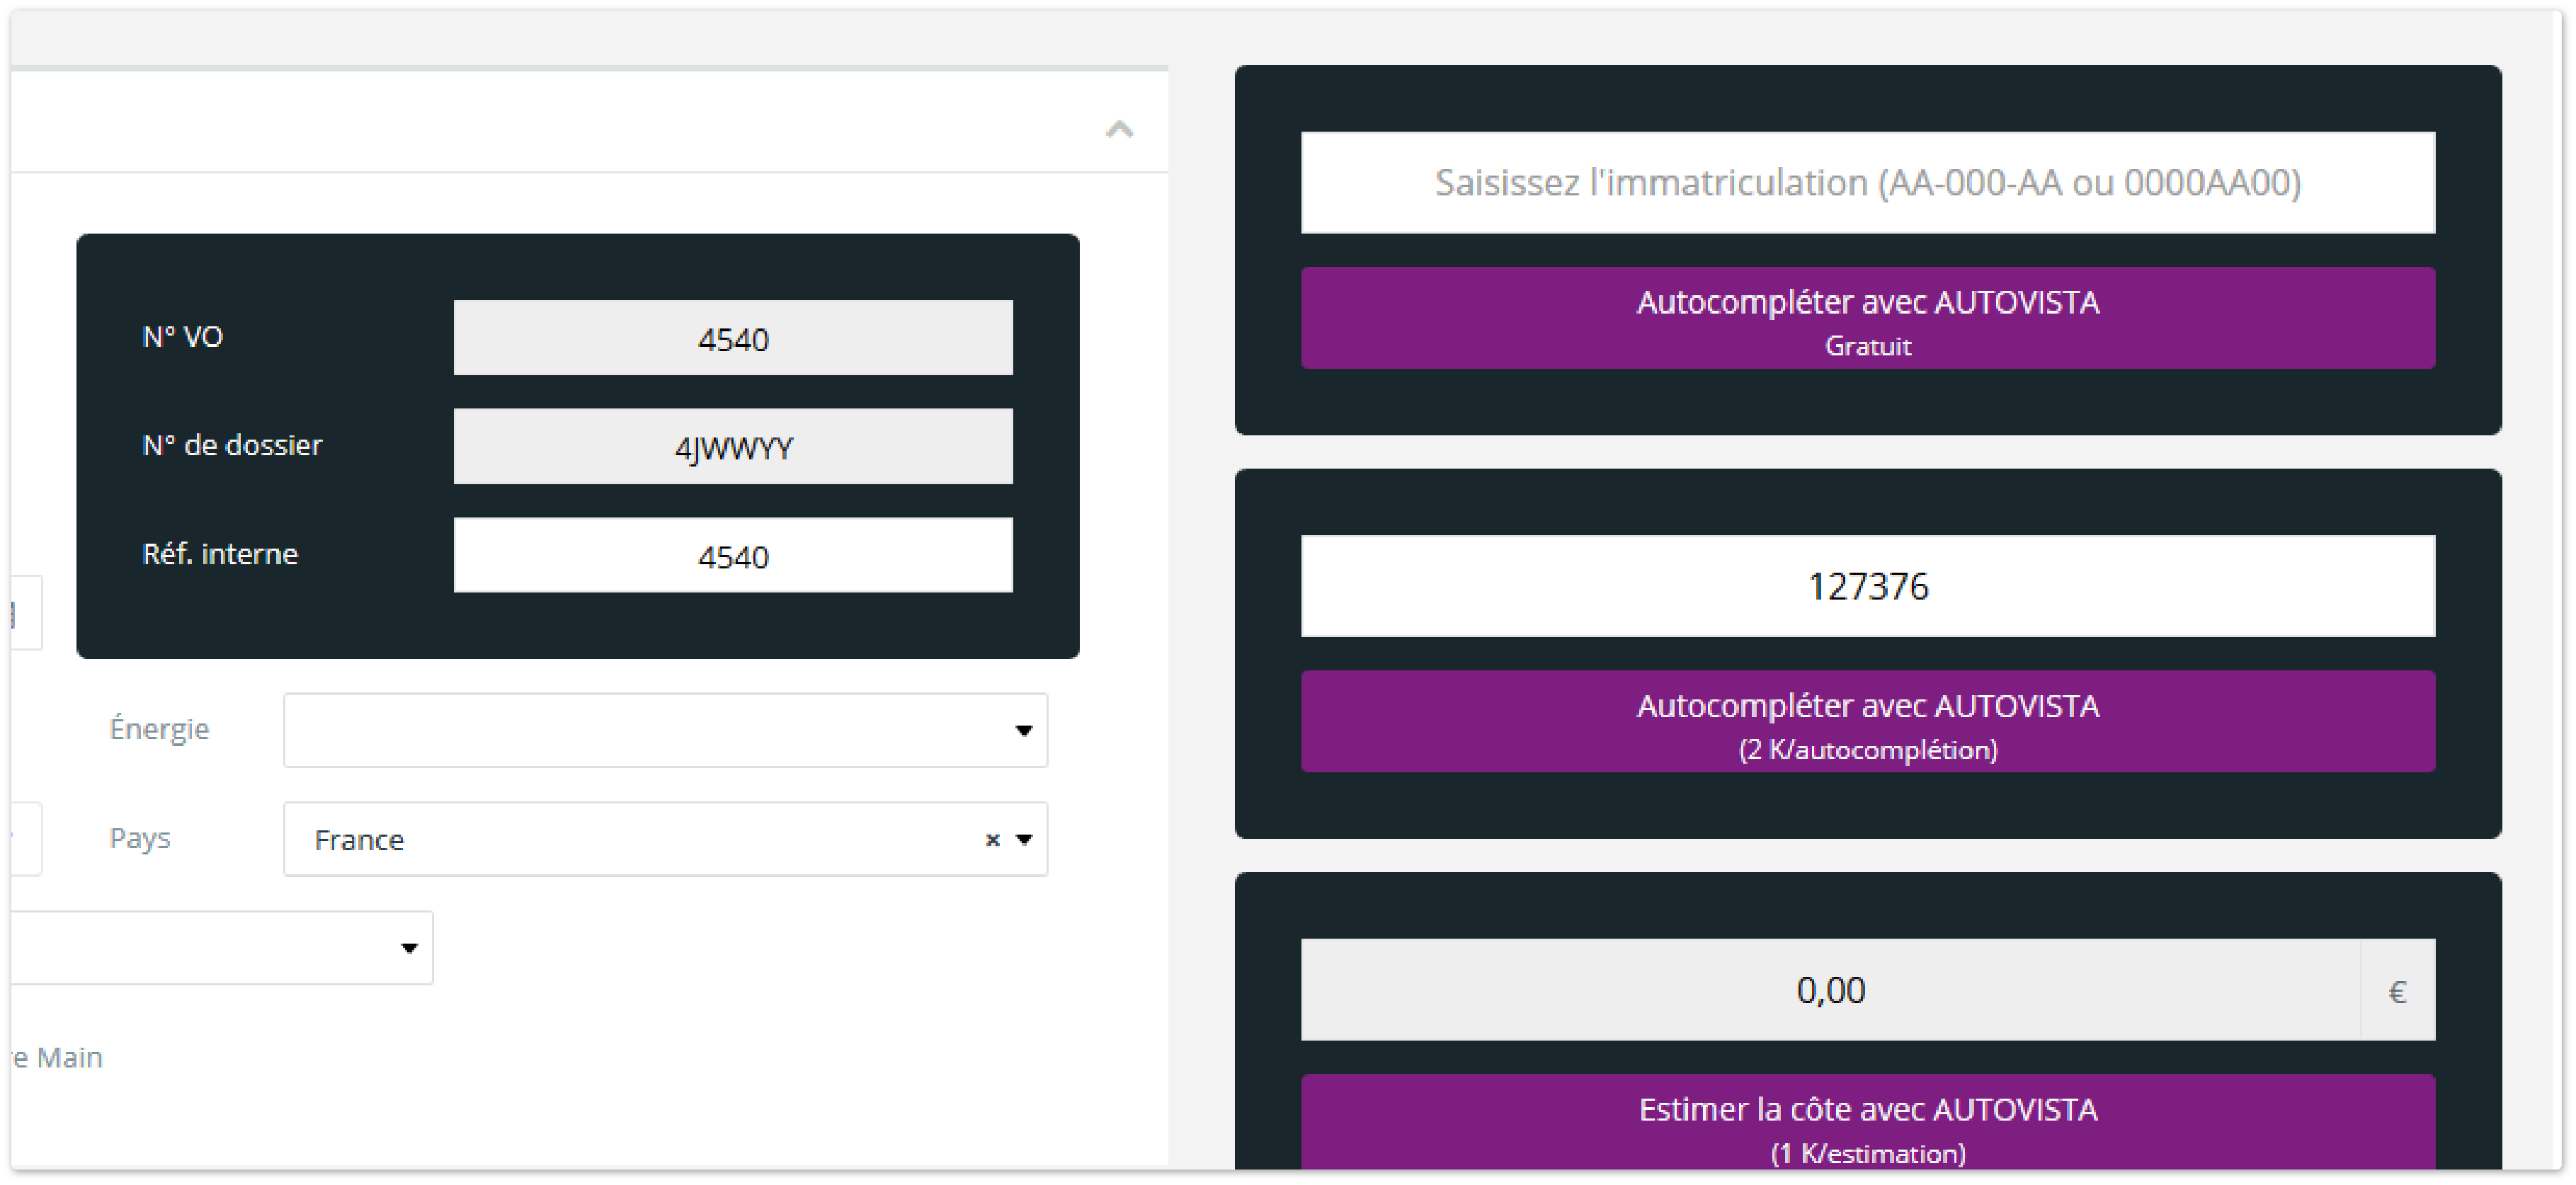The width and height of the screenshot is (2576, 1185).
Task: Edit the Réf. interne field
Action: pyautogui.click(x=733, y=555)
